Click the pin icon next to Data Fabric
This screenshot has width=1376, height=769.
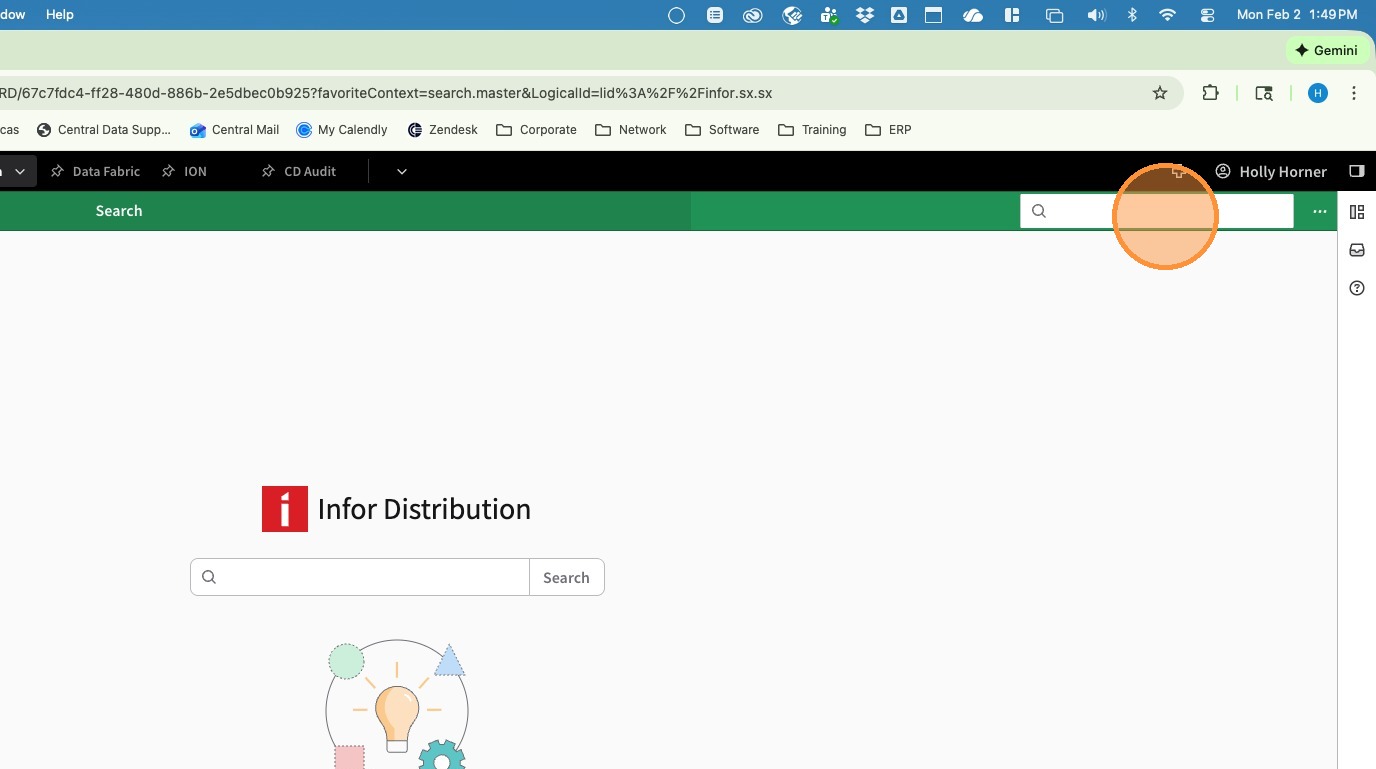57,171
